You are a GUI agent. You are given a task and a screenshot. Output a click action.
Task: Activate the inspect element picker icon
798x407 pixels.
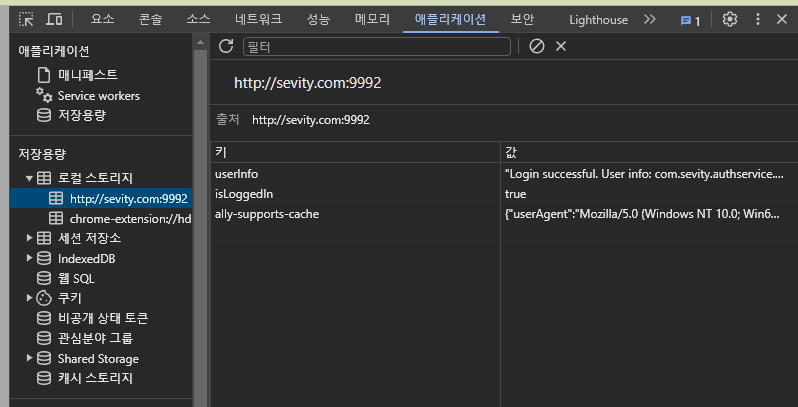pyautogui.click(x=26, y=19)
